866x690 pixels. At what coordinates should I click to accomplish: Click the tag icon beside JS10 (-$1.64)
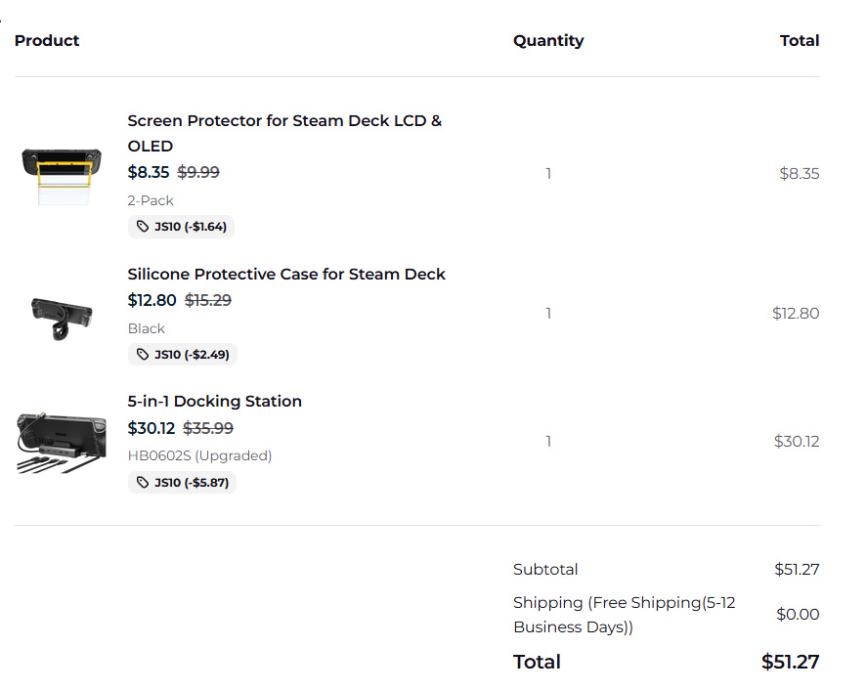pyautogui.click(x=142, y=227)
